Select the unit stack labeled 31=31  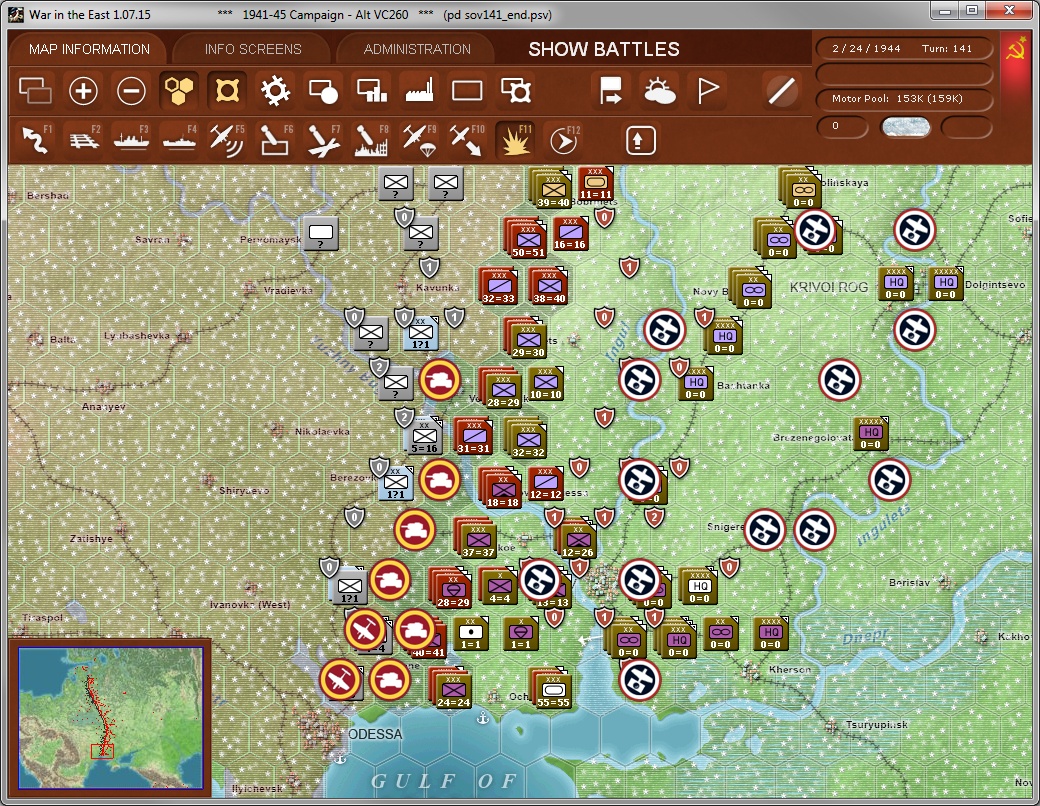474,437
